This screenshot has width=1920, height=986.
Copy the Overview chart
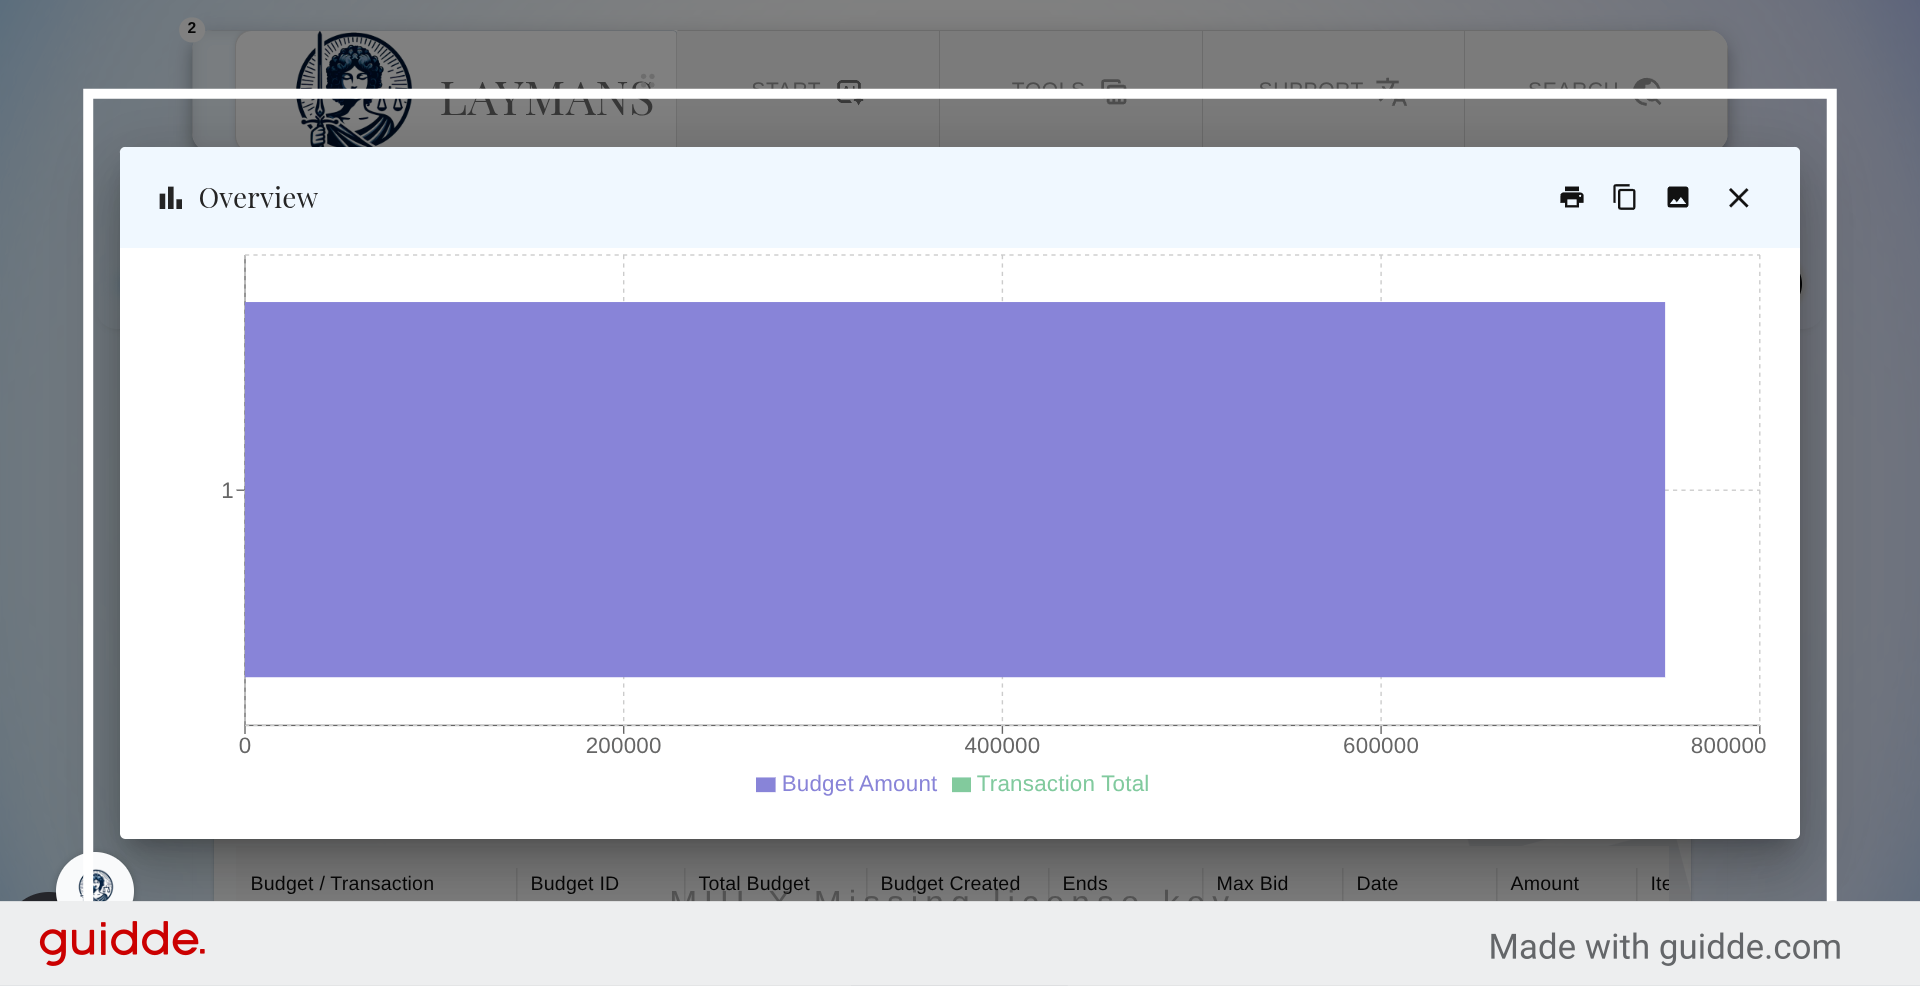click(1624, 197)
